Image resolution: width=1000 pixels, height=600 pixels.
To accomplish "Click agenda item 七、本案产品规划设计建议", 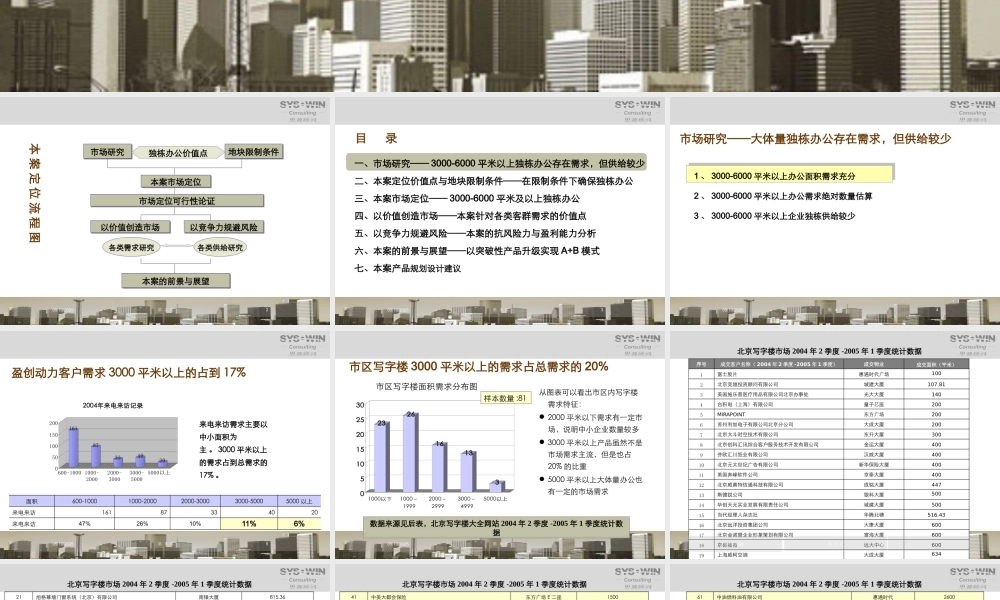I will tap(408, 268).
